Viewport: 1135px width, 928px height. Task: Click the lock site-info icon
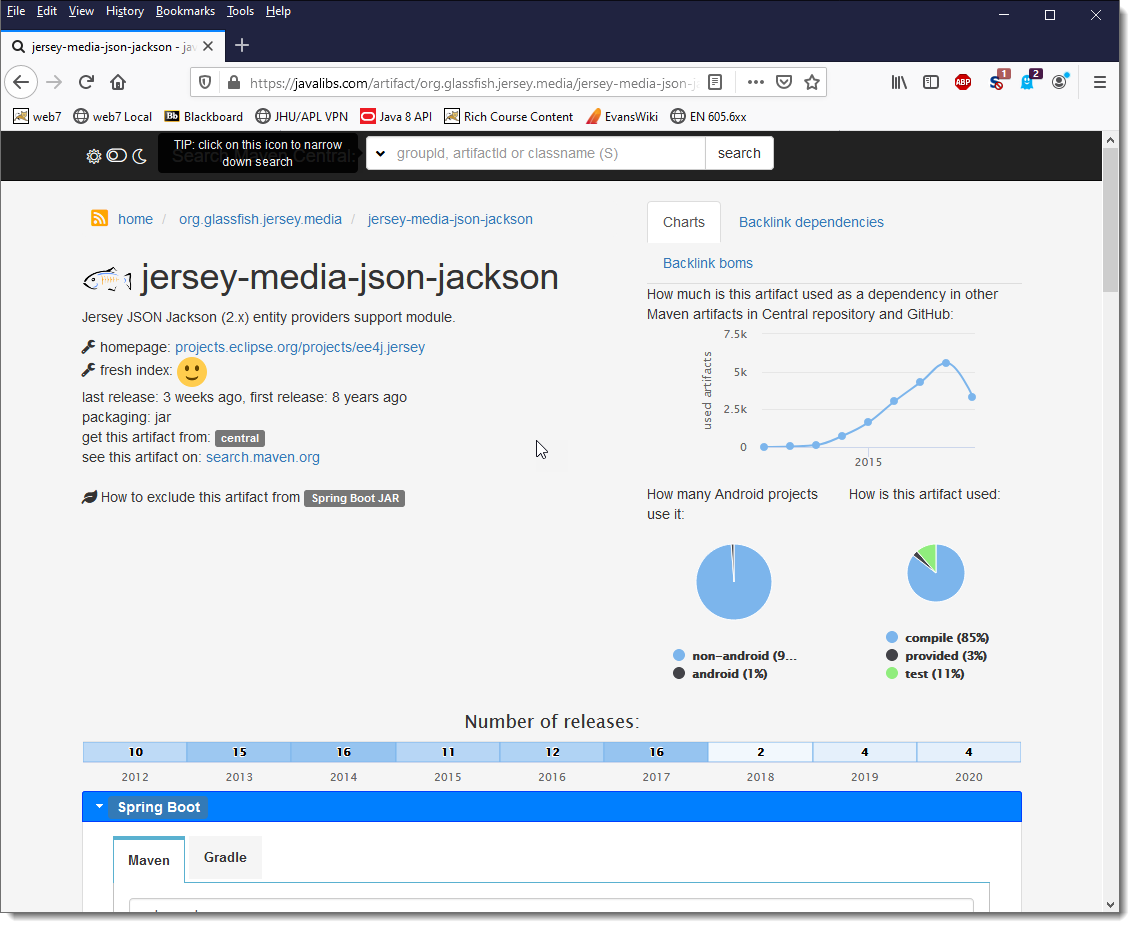[x=234, y=83]
